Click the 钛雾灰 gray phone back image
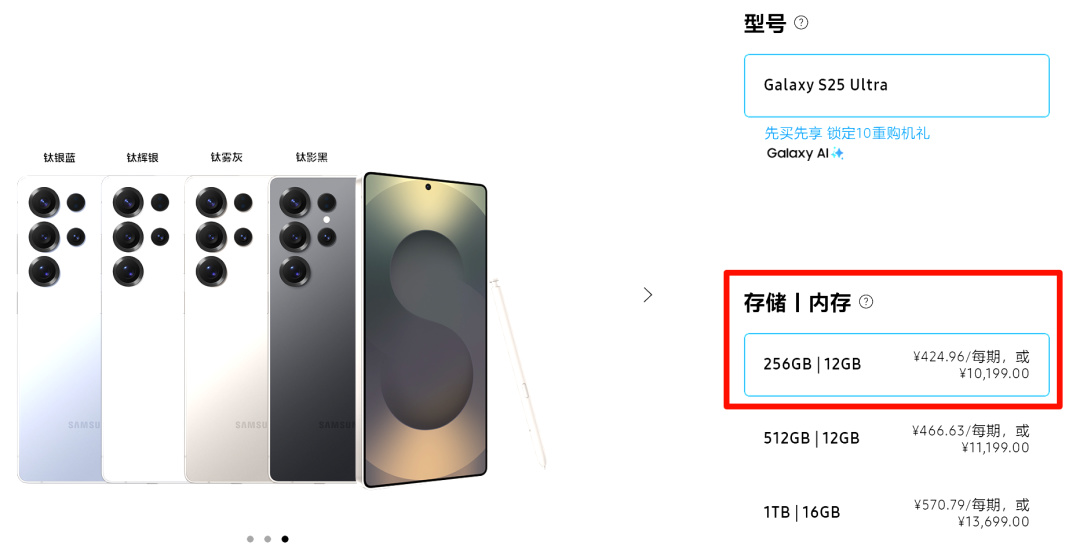 [x=227, y=330]
